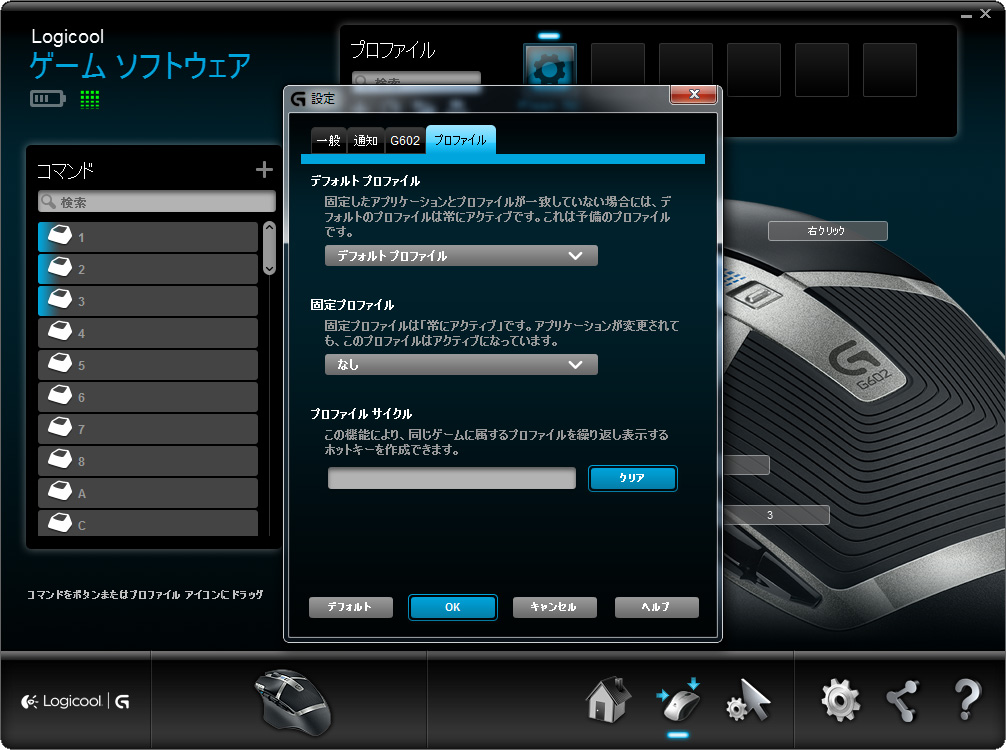
Task: Click the share icon in bottom bar
Action: tap(902, 701)
